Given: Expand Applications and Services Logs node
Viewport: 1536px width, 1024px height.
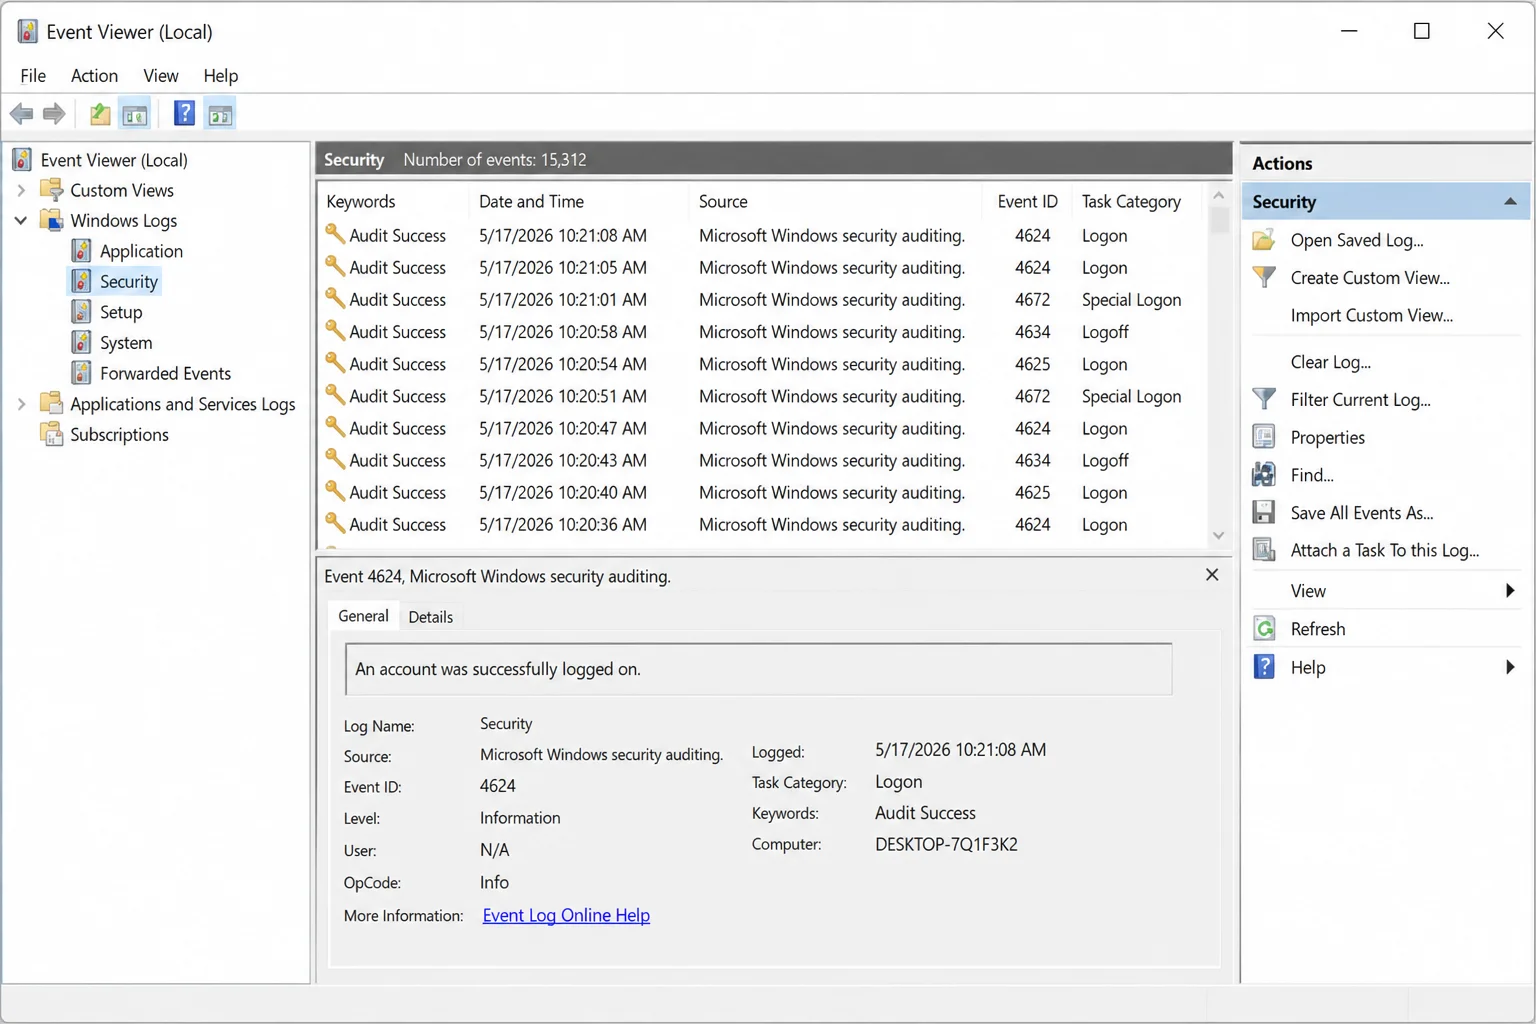Looking at the screenshot, I should point(21,404).
